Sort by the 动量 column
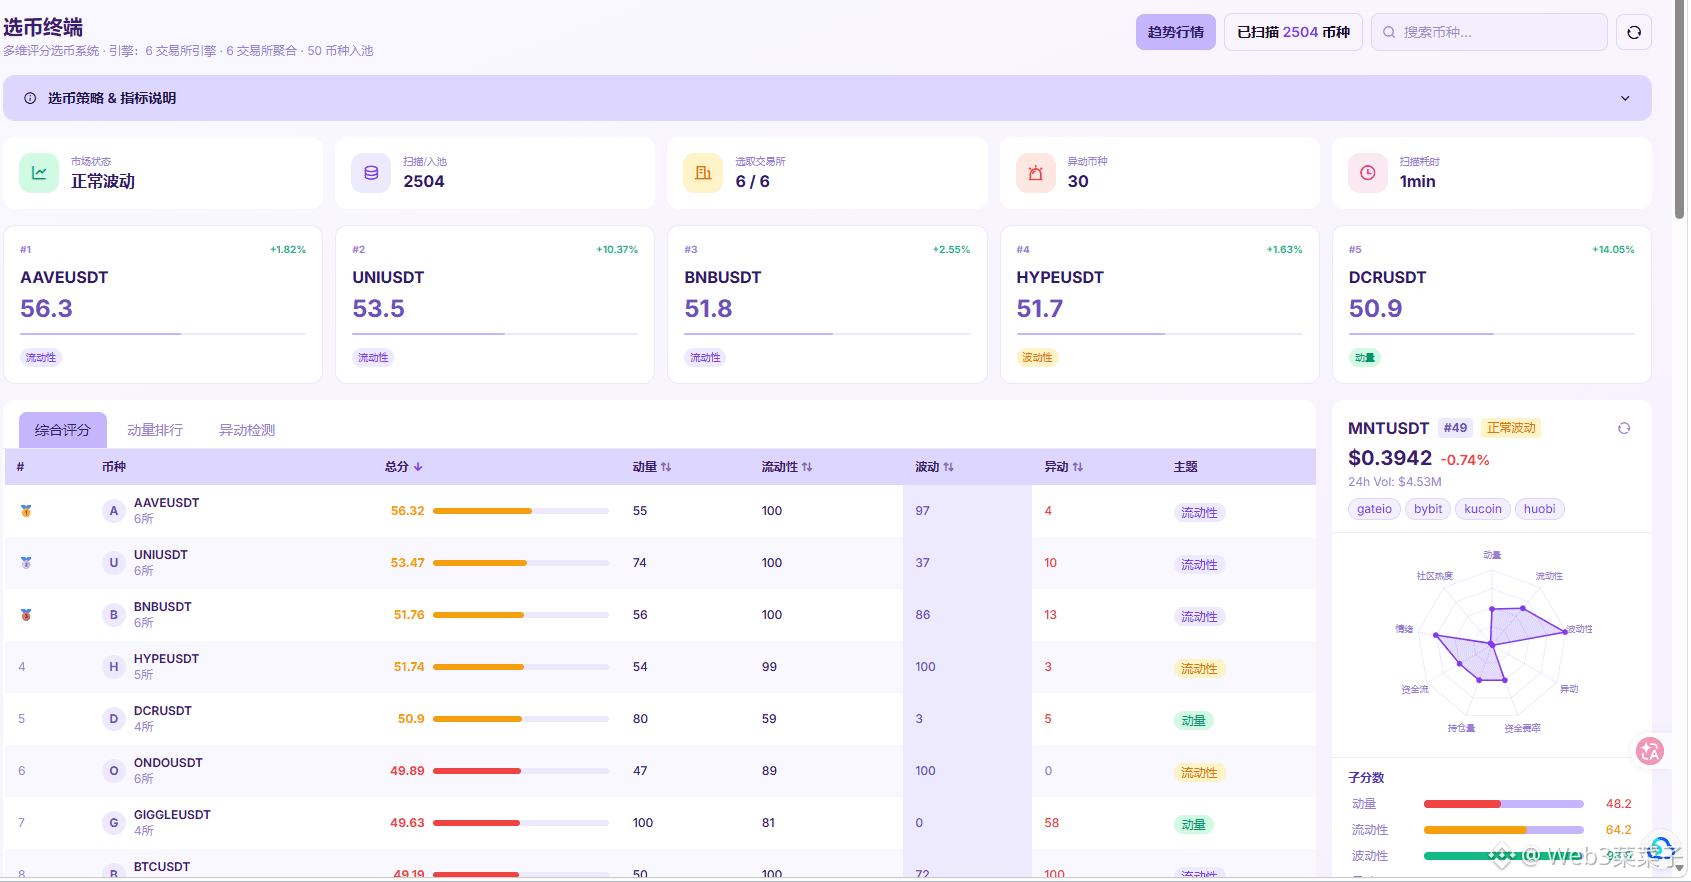1691x882 pixels. 652,467
